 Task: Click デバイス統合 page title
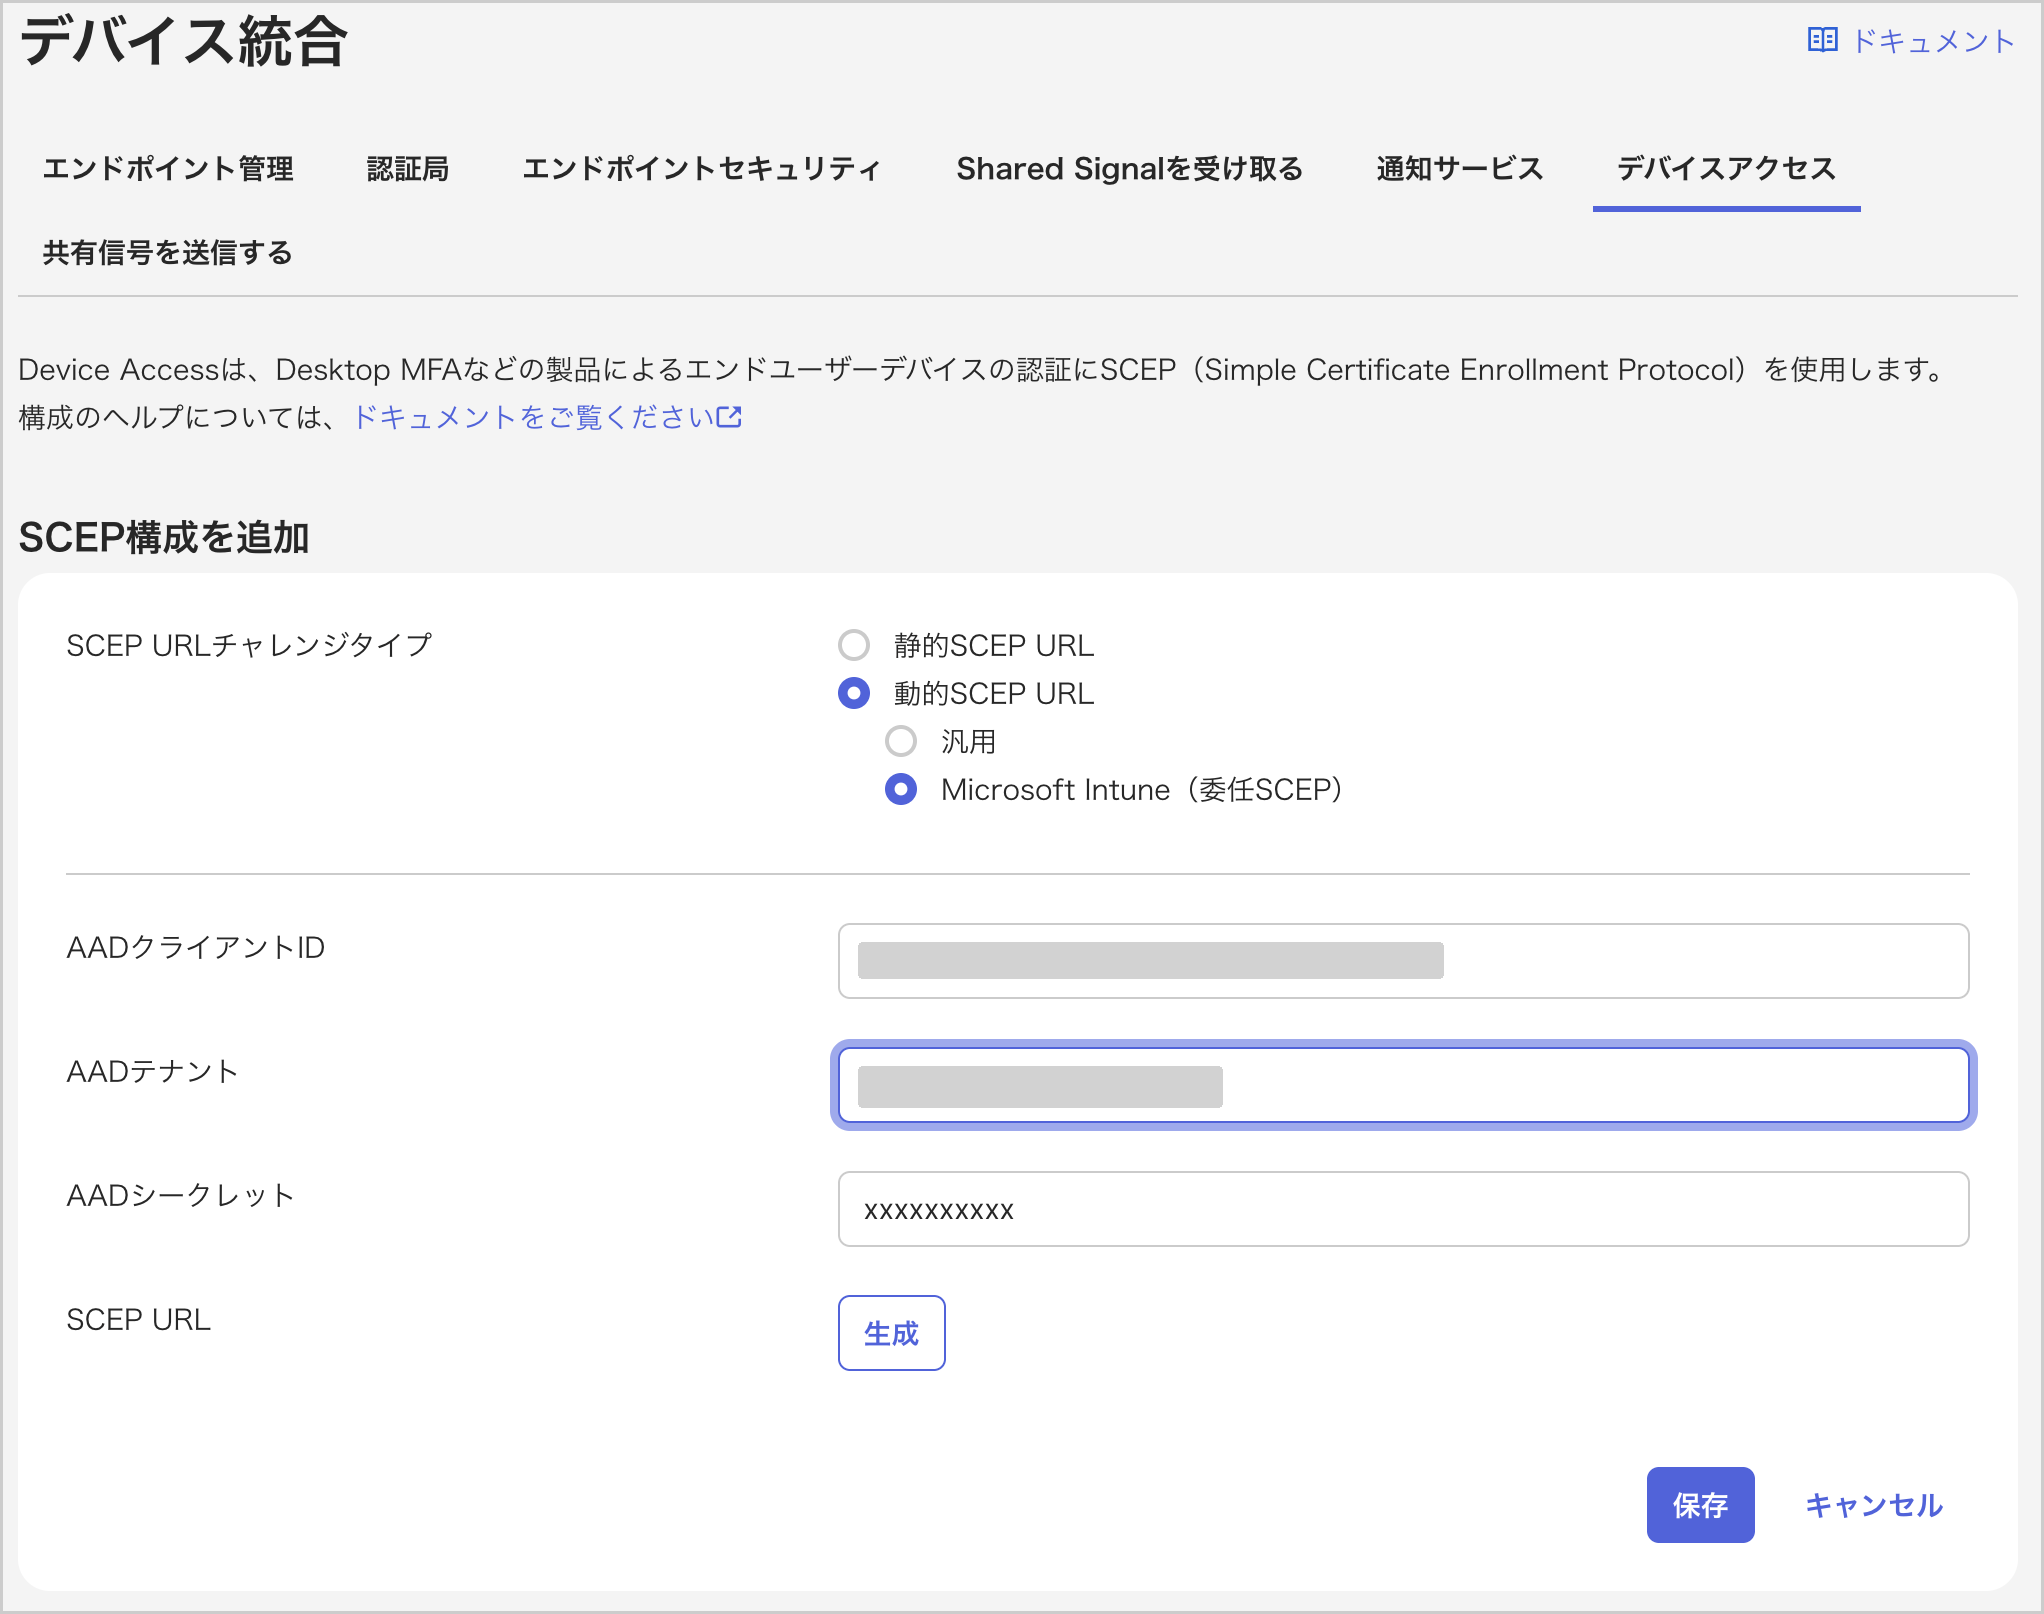(x=184, y=42)
